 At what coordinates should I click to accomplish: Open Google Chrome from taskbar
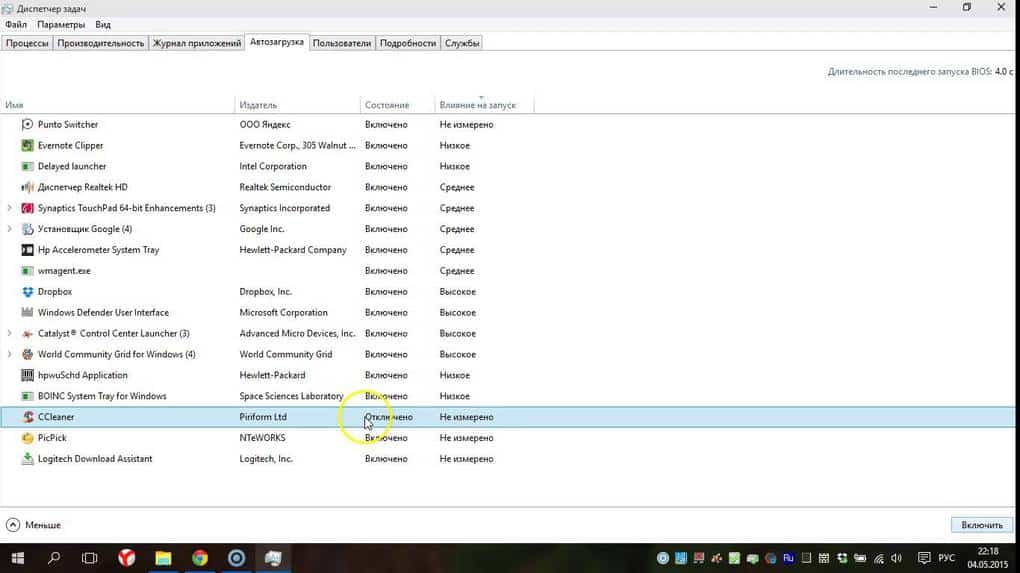(200, 558)
